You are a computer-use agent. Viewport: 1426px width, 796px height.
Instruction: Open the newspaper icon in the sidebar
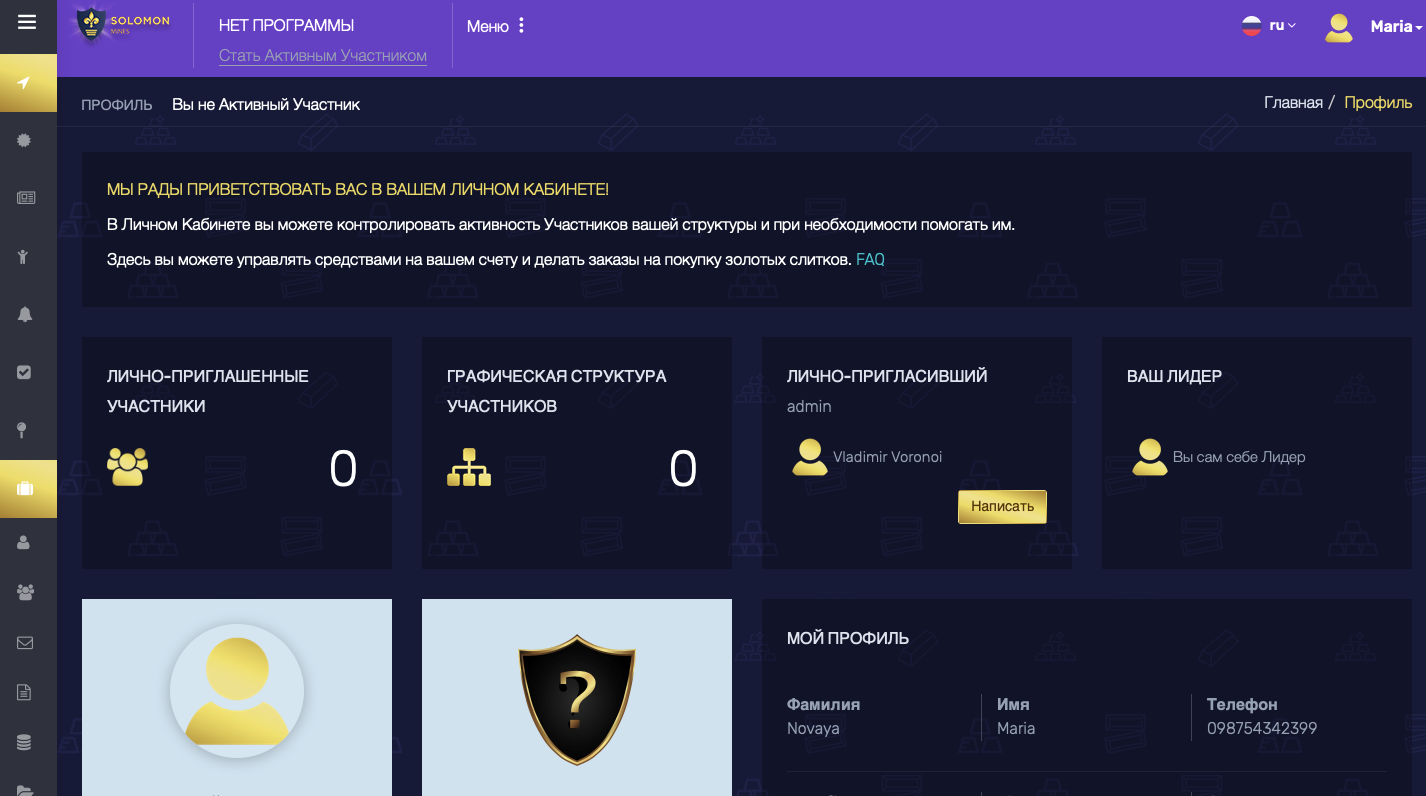click(x=26, y=198)
